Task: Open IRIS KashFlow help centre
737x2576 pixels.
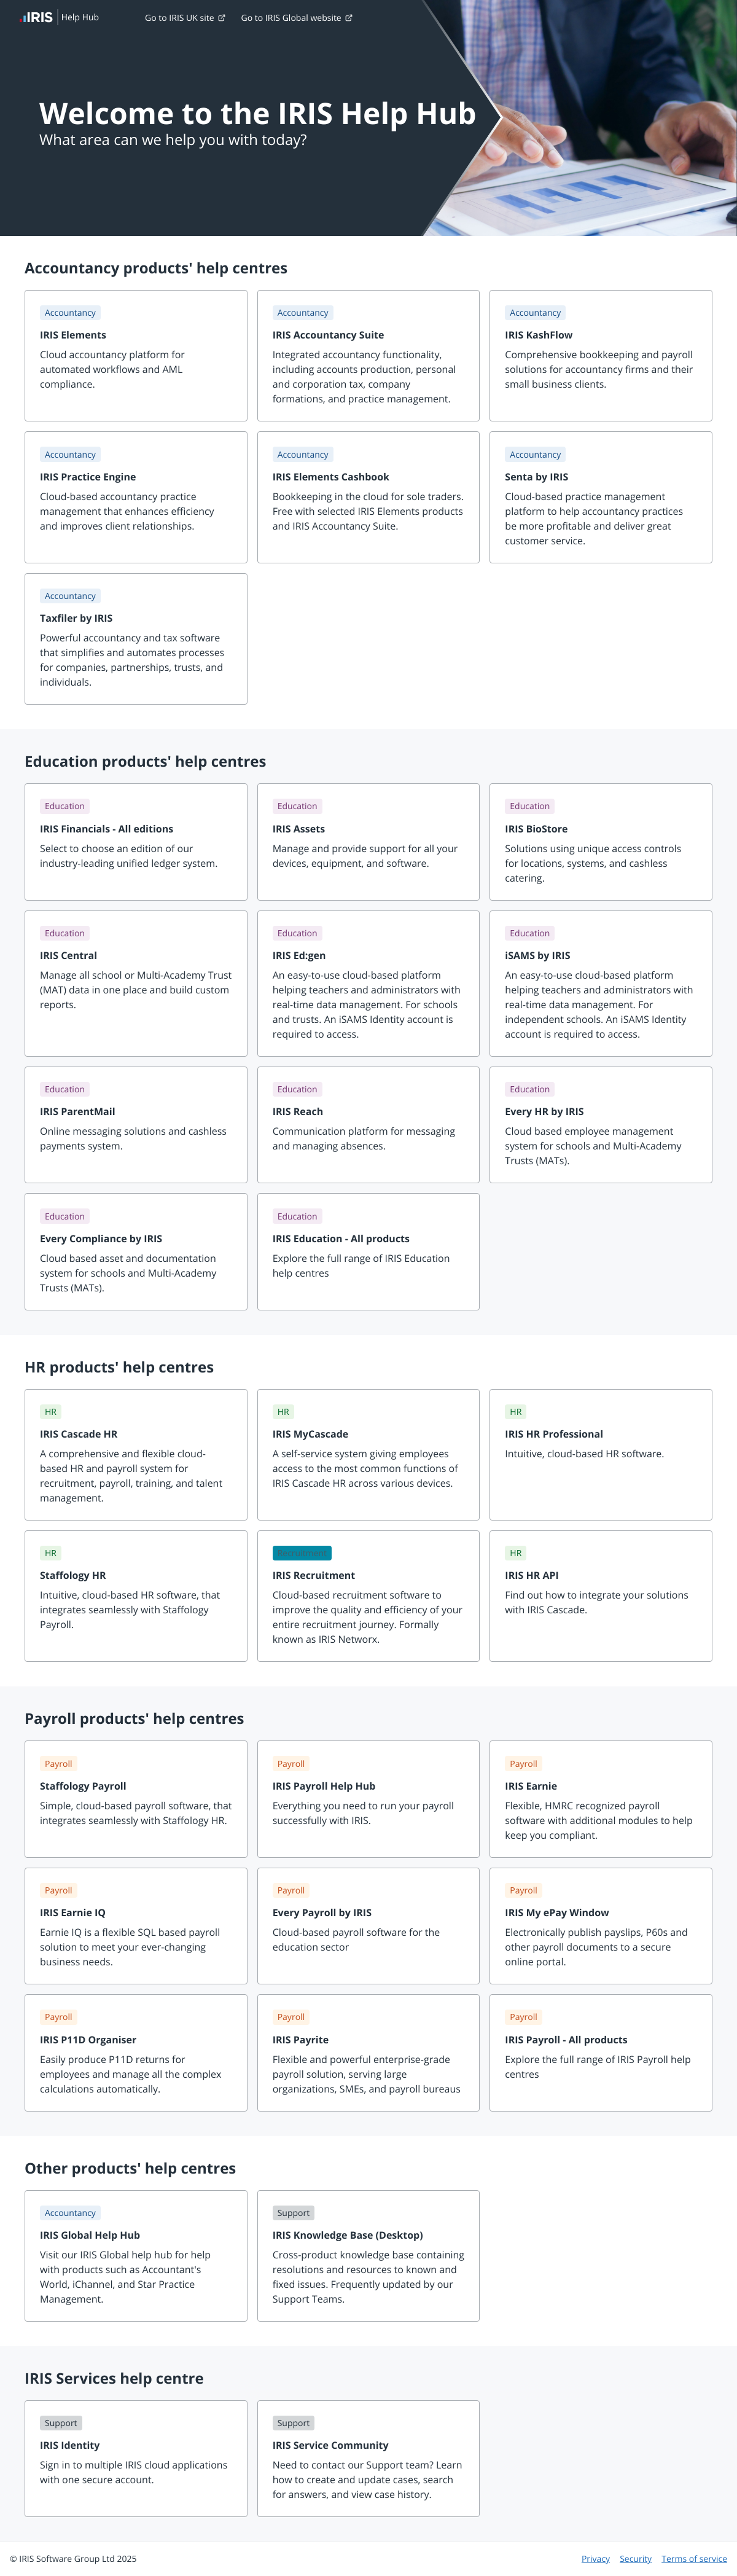Action: tap(601, 355)
